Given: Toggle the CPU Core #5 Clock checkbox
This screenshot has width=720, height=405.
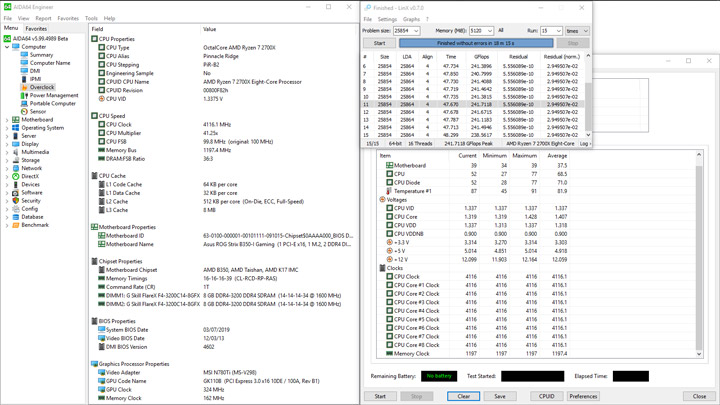Looking at the screenshot, I should point(389,319).
